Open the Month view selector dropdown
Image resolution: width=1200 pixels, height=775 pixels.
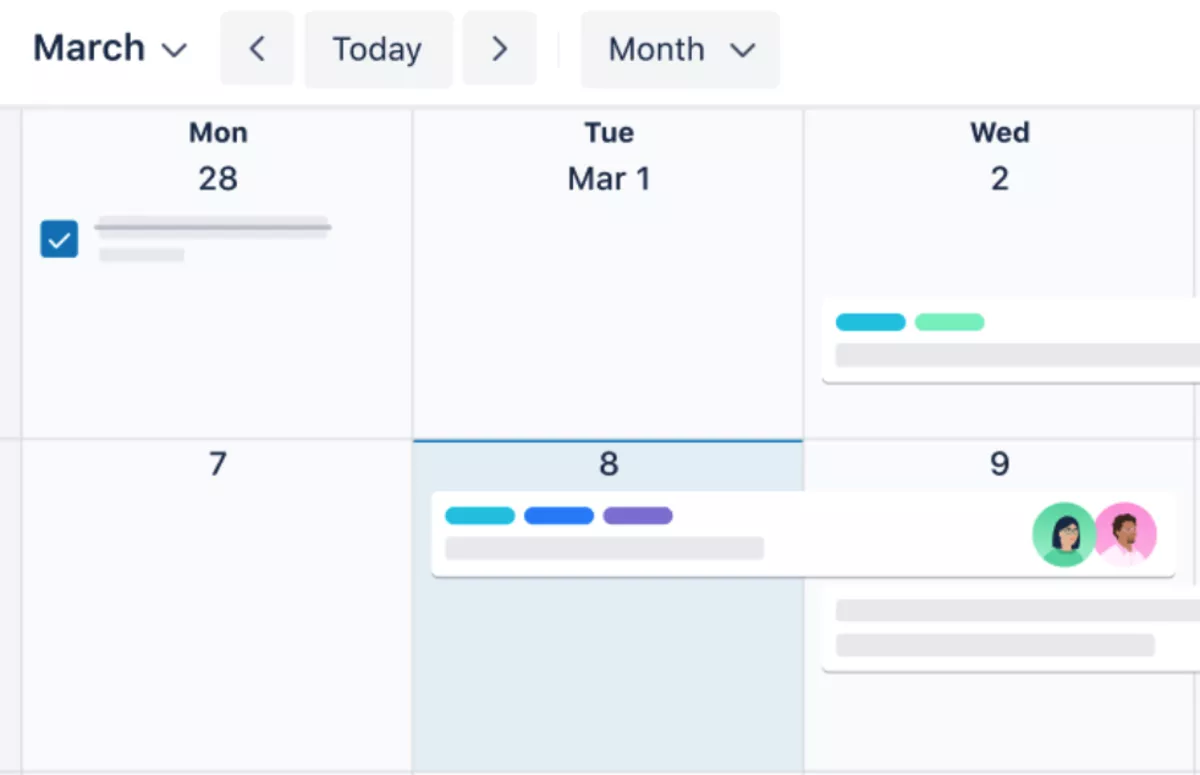[x=680, y=48]
